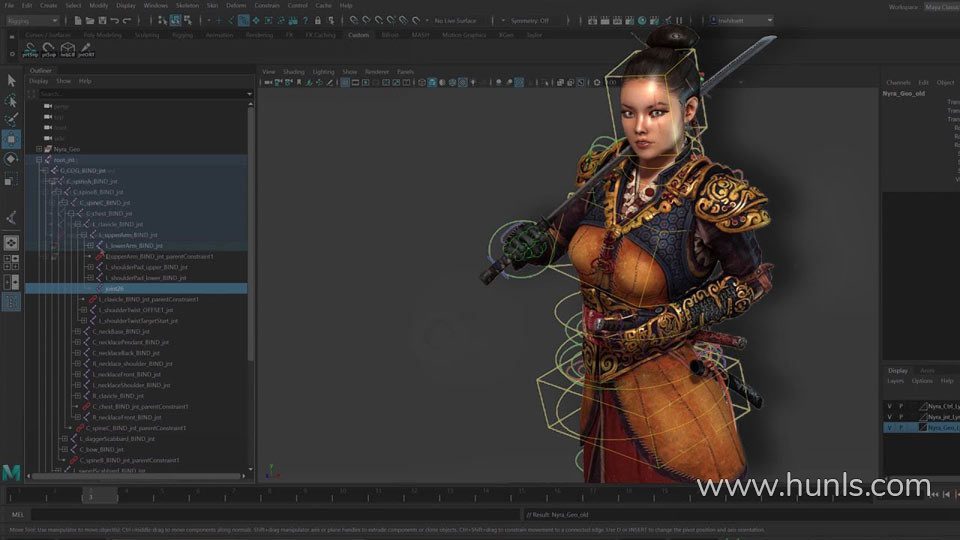
Task: Expand C_bow_BIND_jnt node
Action: coord(65,449)
